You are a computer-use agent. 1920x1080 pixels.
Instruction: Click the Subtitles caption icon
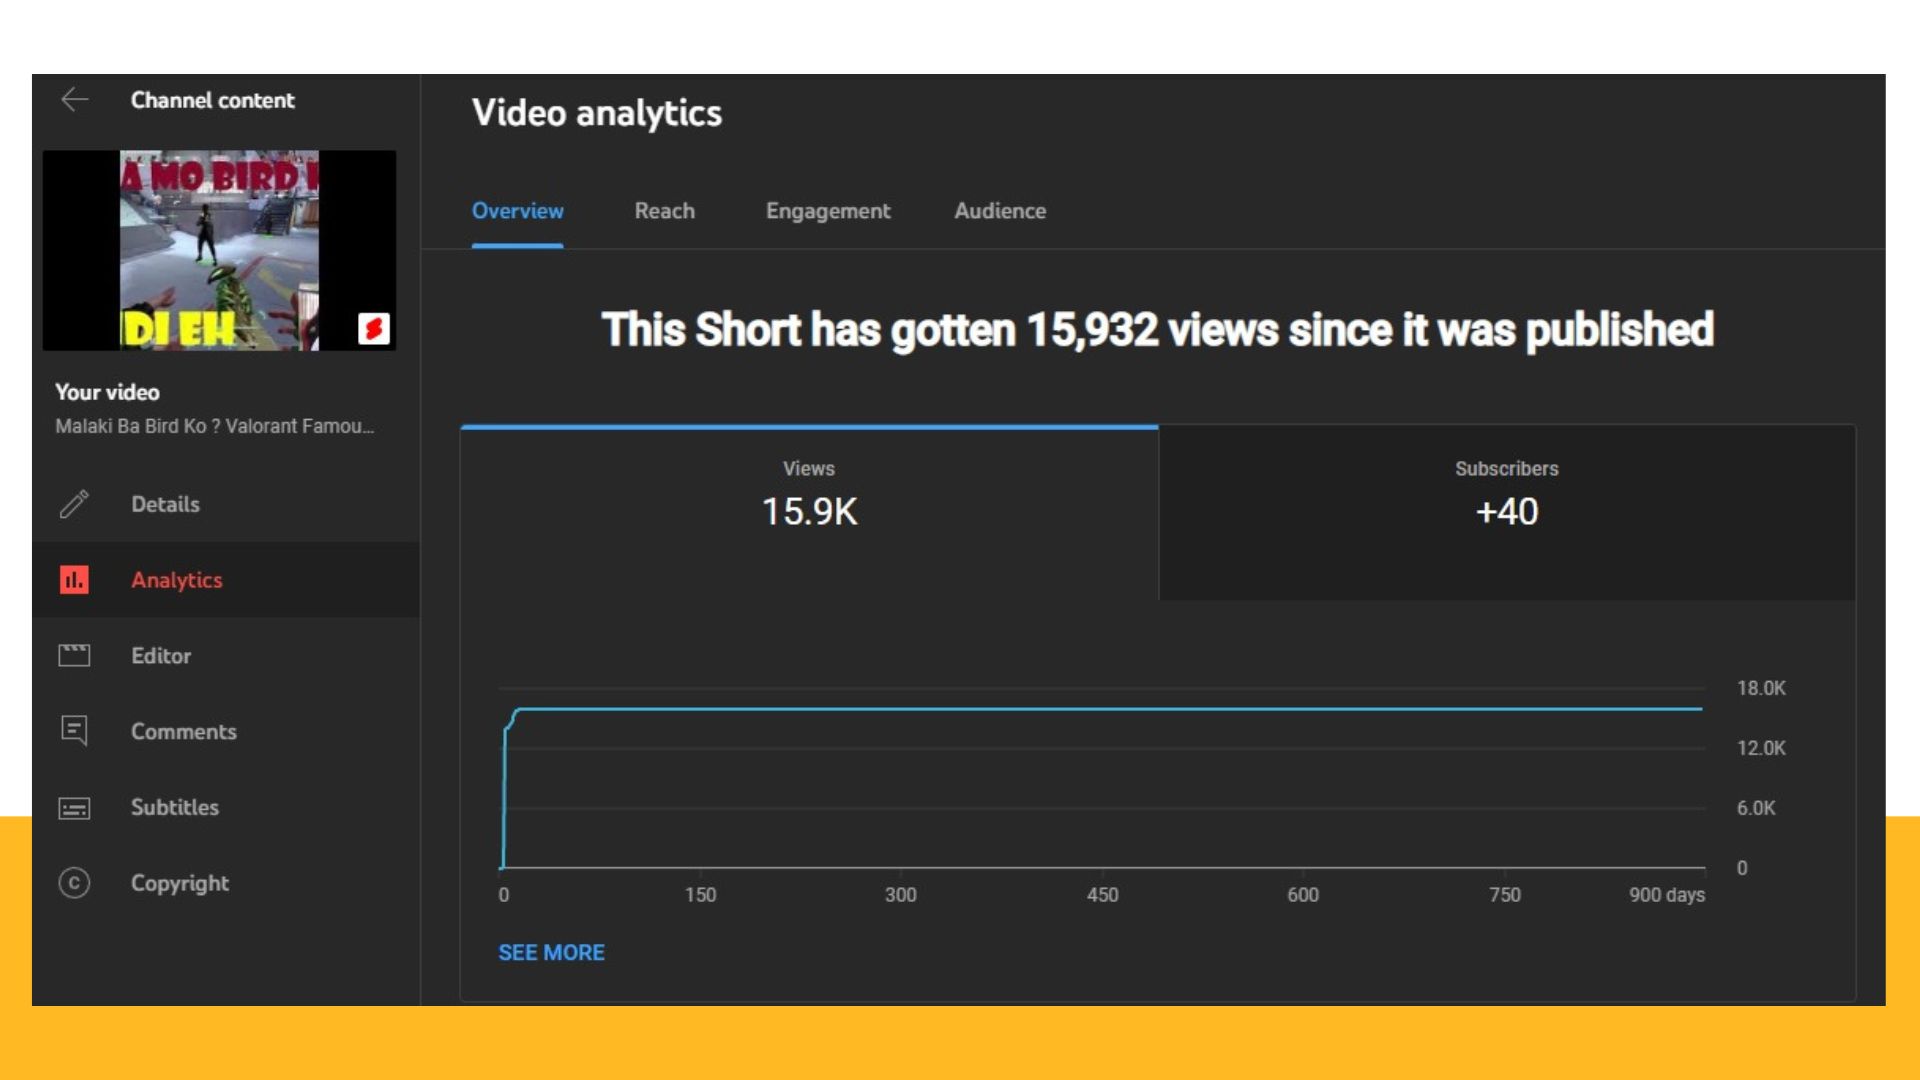tap(74, 808)
